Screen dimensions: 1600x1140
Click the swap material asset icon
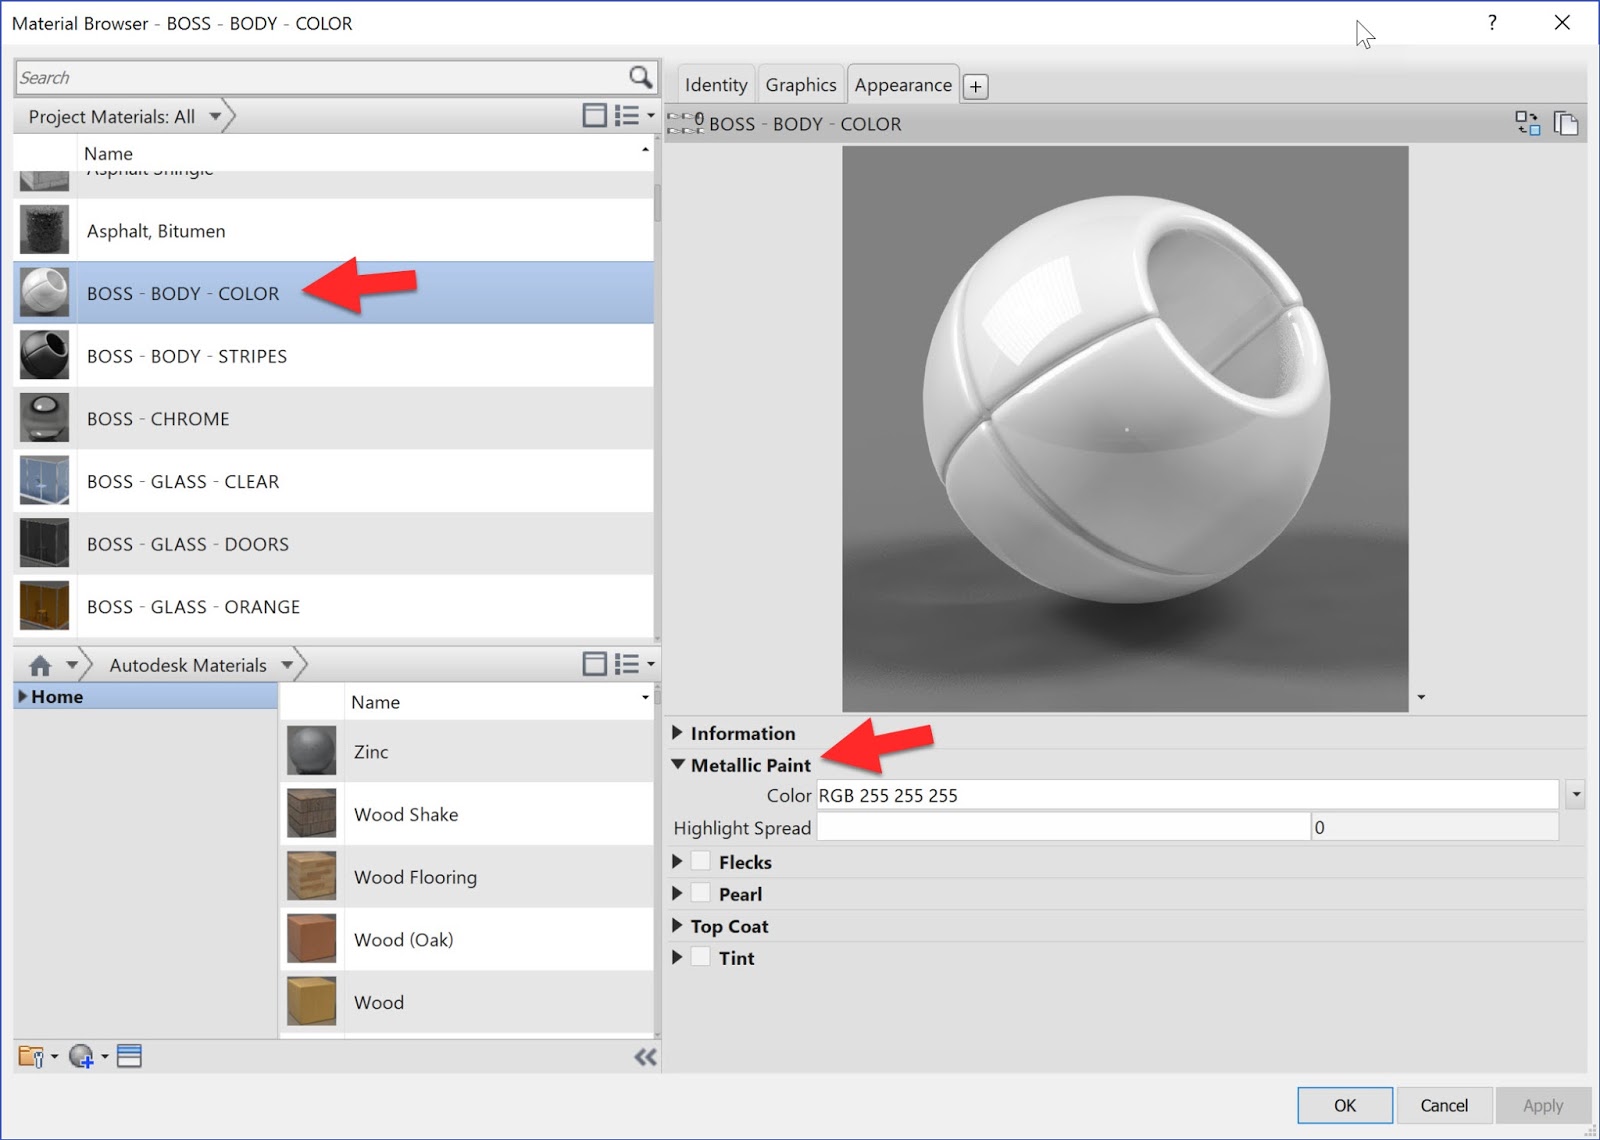(1527, 123)
